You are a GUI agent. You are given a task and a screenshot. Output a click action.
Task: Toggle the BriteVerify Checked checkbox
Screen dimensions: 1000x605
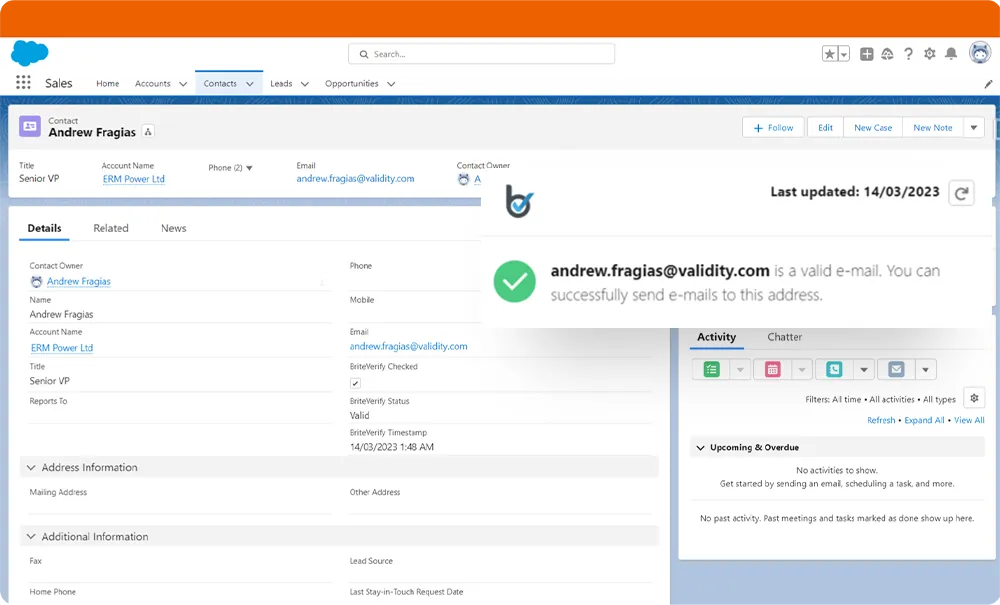pyautogui.click(x=355, y=383)
